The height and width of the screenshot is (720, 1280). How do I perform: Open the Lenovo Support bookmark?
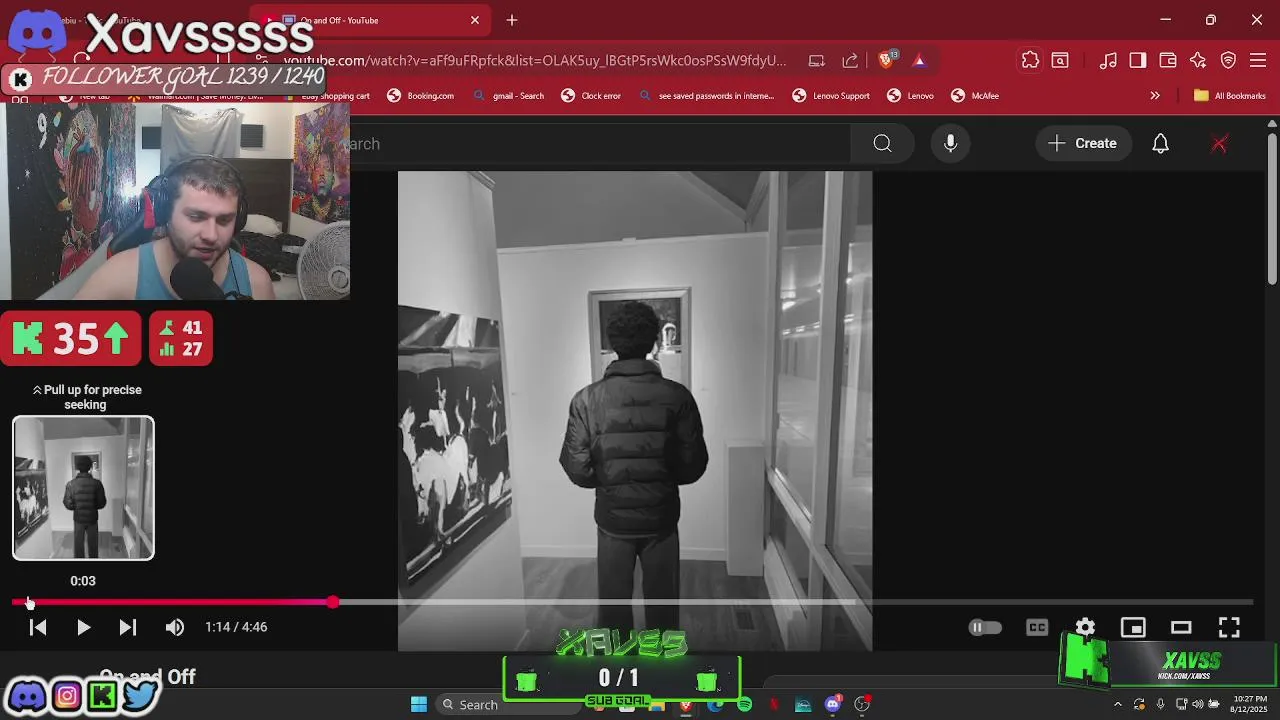[831, 96]
